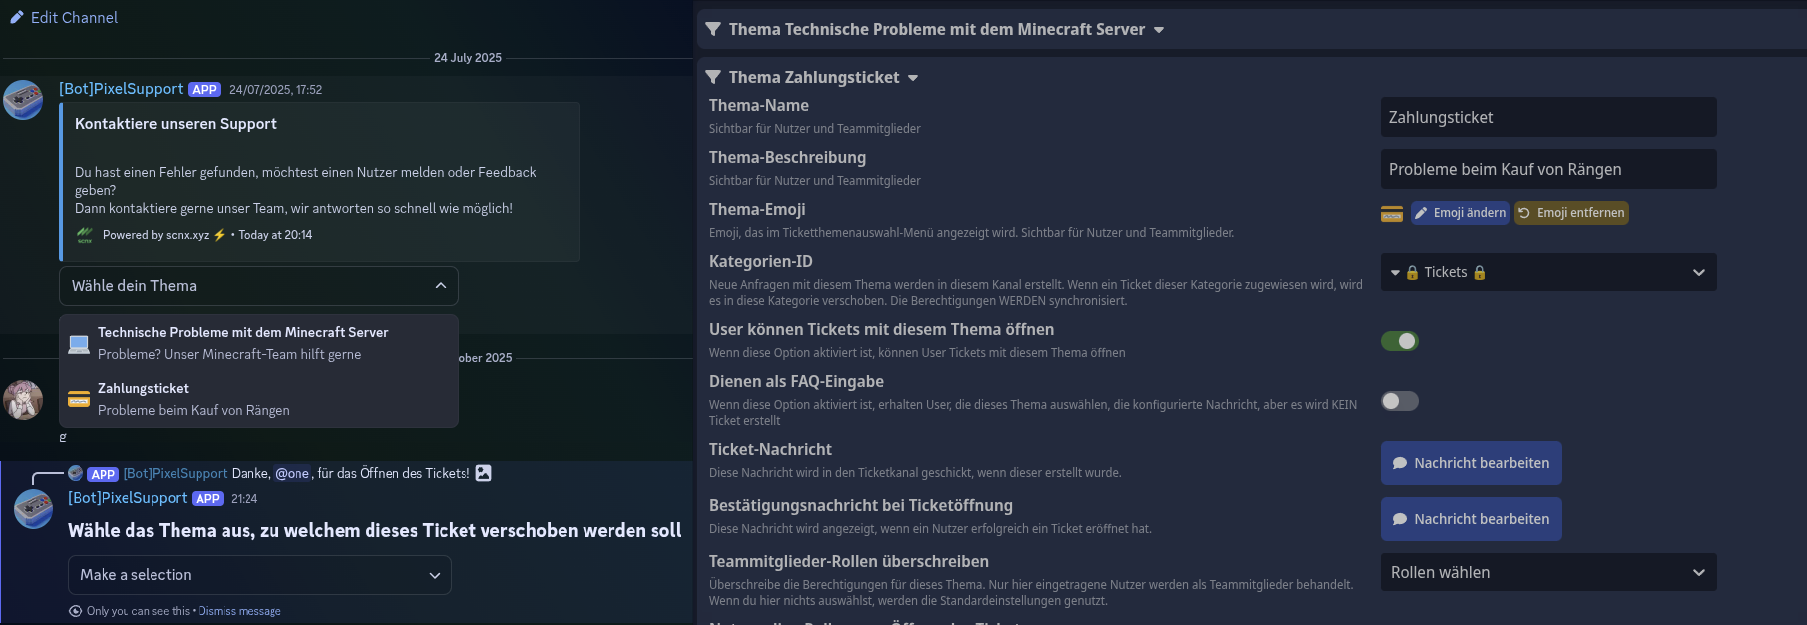Open the 'Make a selection' dropdown
The image size is (1807, 625).
click(259, 575)
